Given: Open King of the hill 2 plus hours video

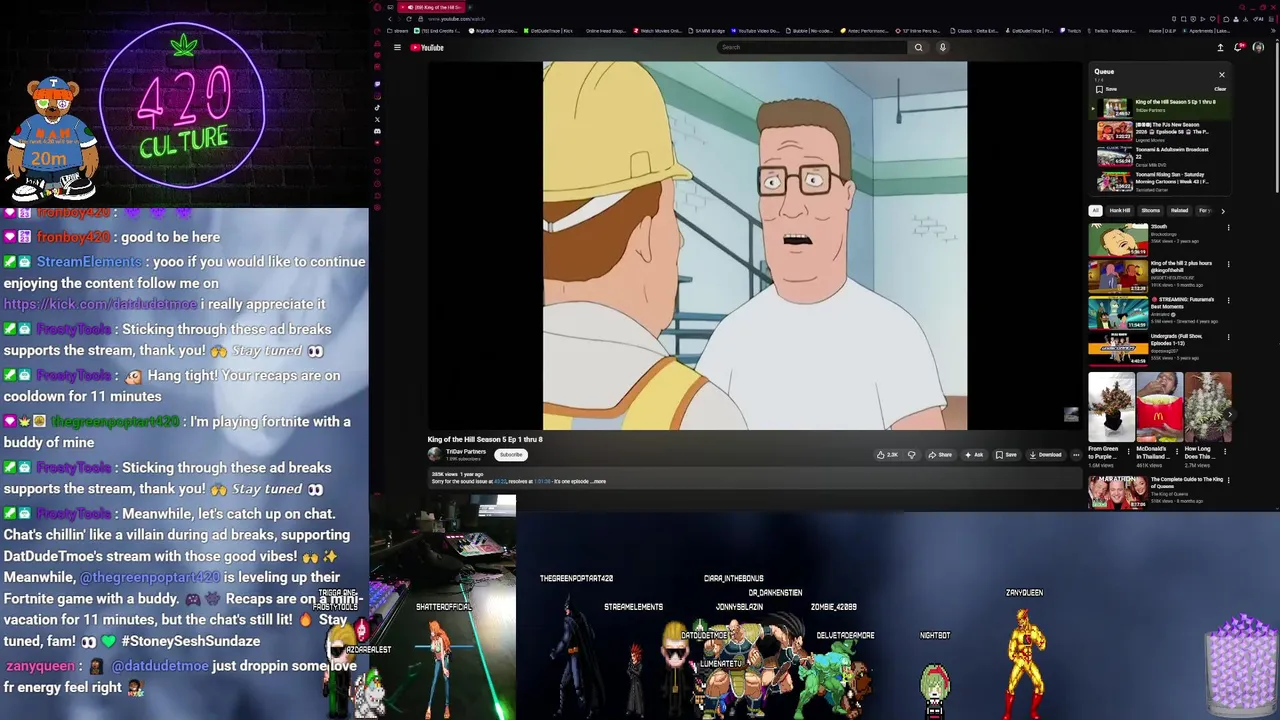Looking at the screenshot, I should point(1118,277).
